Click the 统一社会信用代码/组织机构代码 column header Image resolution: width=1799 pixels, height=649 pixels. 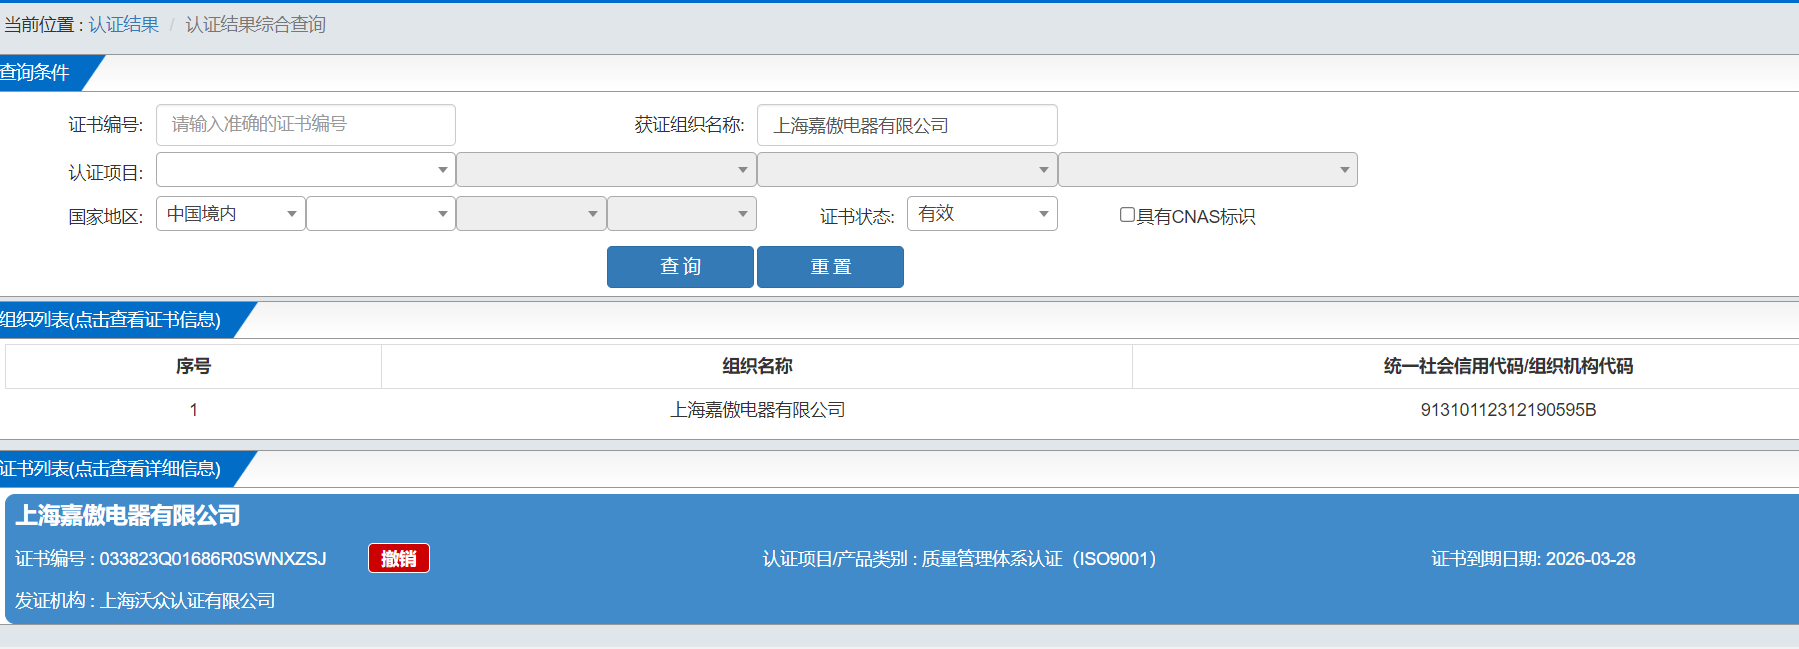[1508, 366]
